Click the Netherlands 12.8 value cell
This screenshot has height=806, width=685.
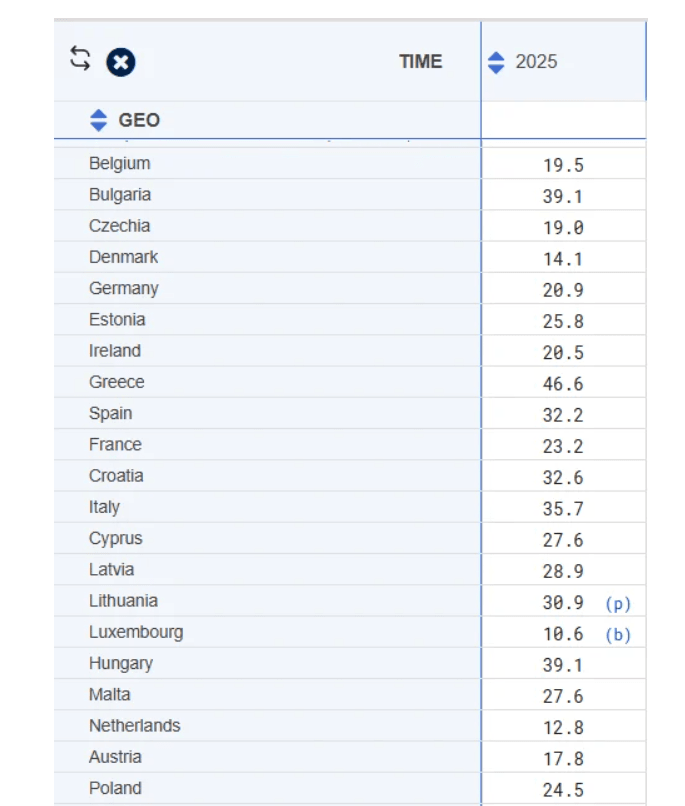[x=563, y=727]
